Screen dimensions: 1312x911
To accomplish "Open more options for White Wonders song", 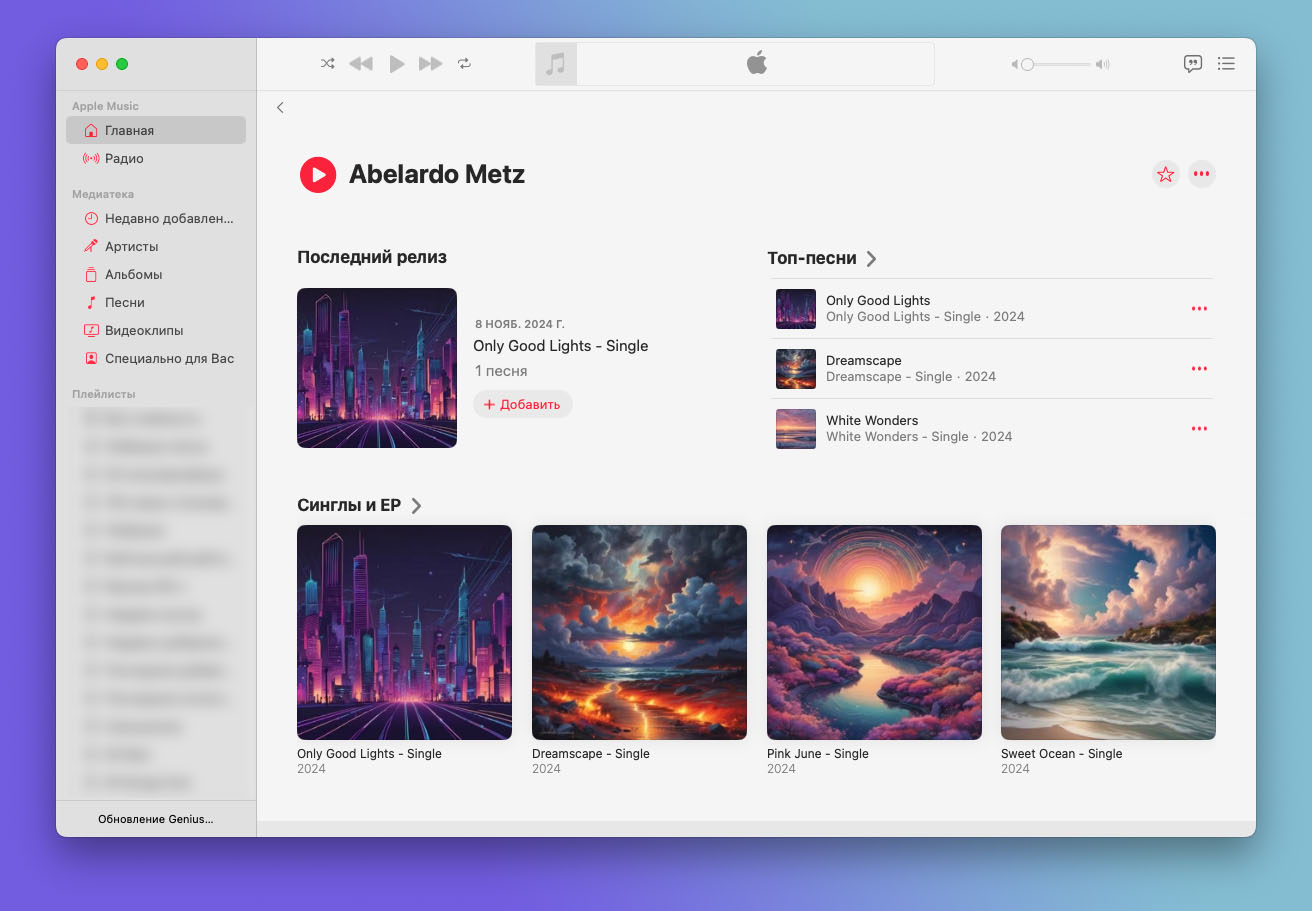I will click(1199, 429).
